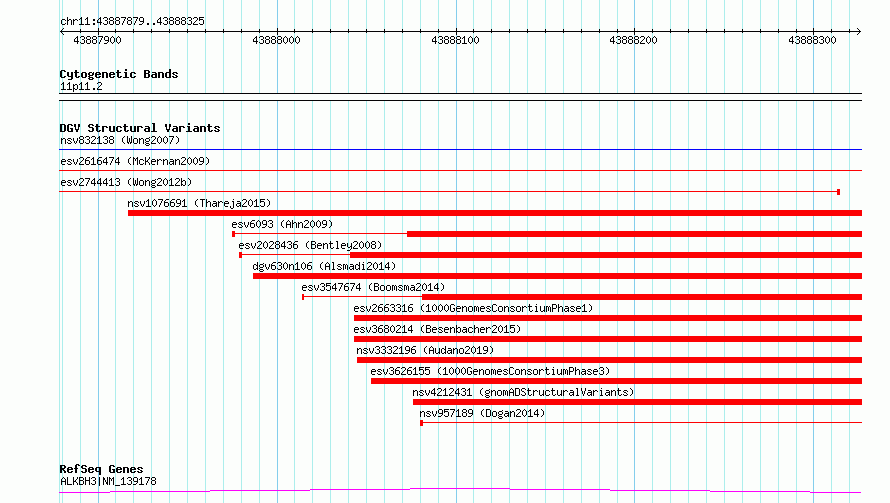Viewport: 890px width, 503px height.
Task: Select variant nsv3332196 (Audano2019) label
Action: coord(425,350)
